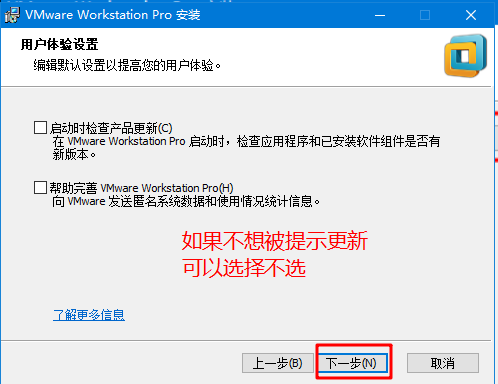This screenshot has height=384, width=498.
Task: Click the VMware Workstation Pro 安装 title text
Action: (x=113, y=15)
